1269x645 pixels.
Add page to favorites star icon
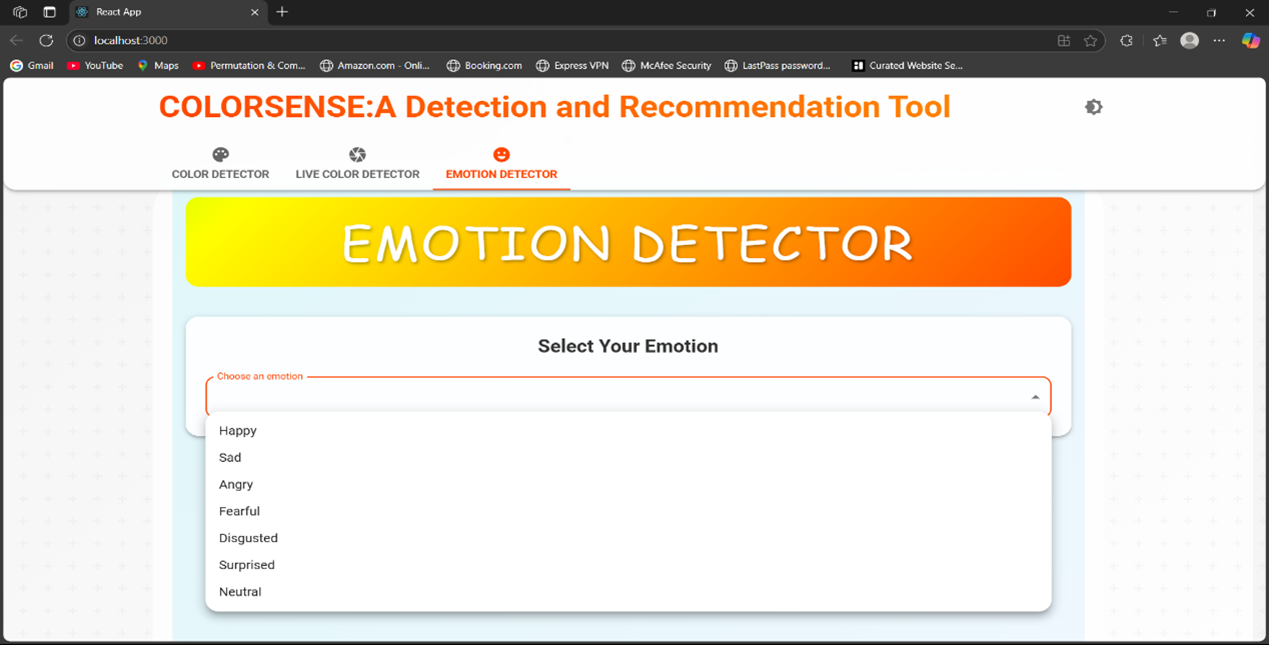1090,41
